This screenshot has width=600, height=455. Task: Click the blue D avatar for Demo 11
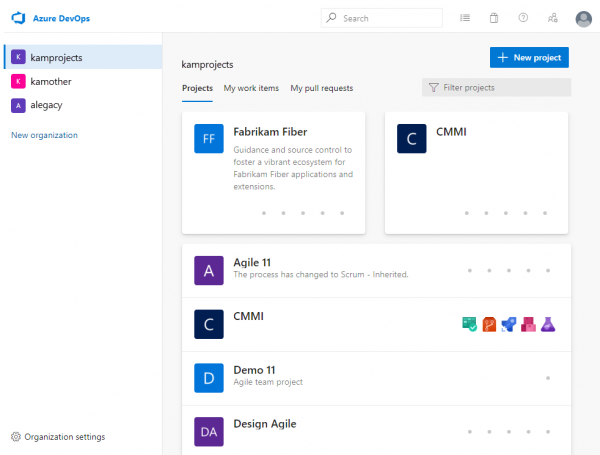209,378
